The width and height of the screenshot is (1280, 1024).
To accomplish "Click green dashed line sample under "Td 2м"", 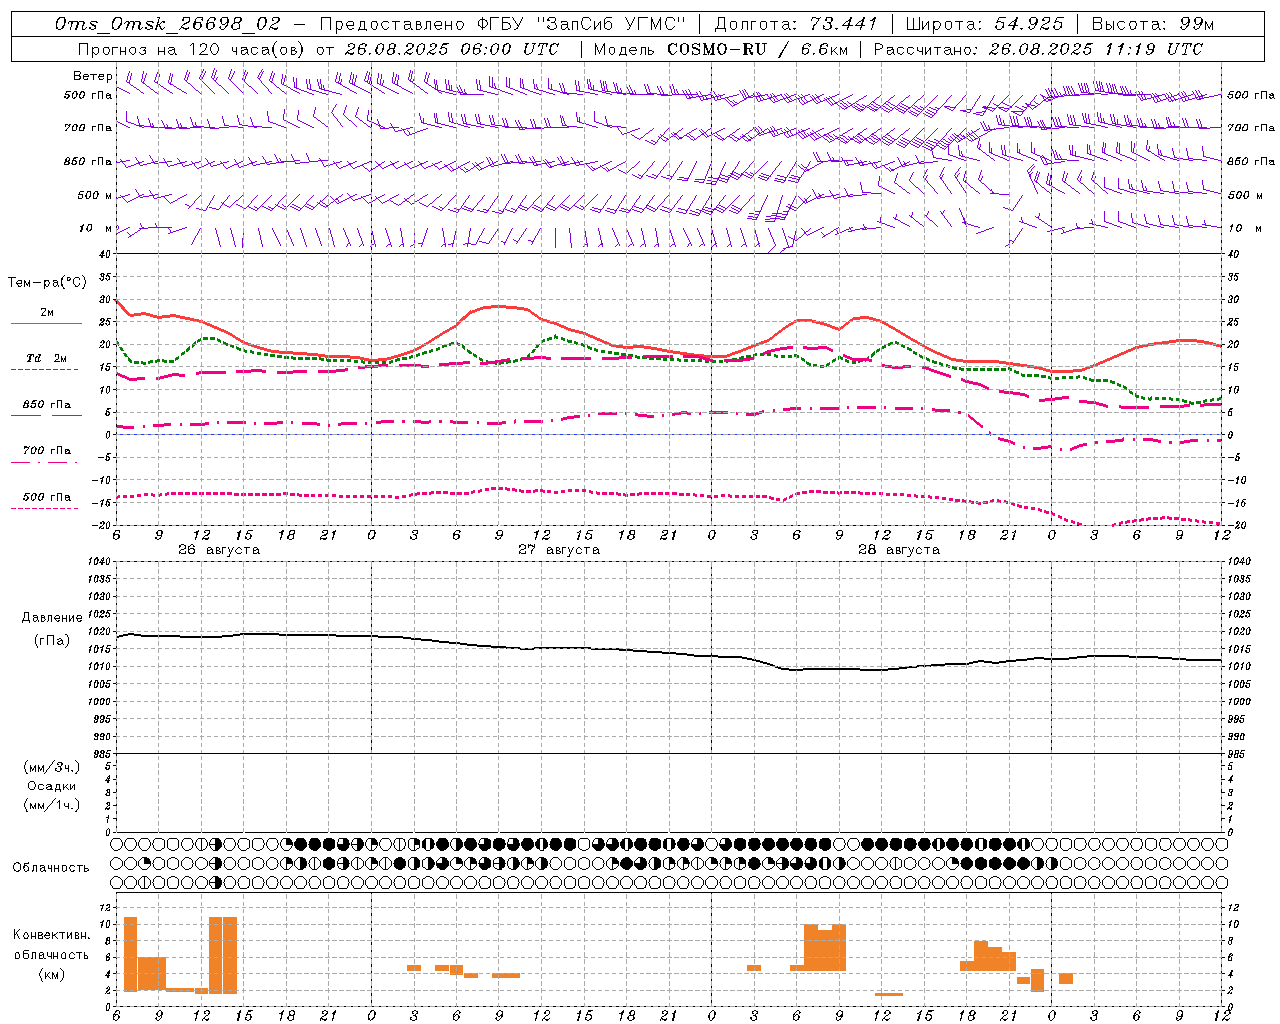I will click(44, 370).
